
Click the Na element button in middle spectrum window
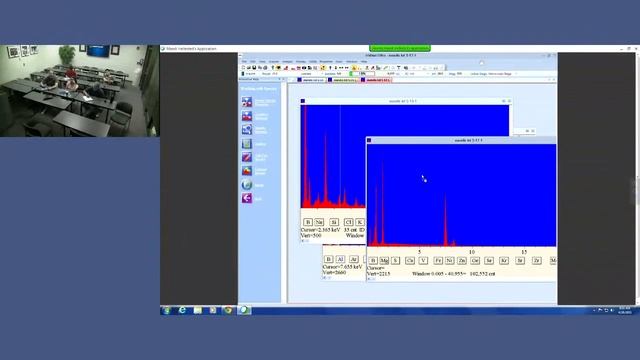[x=319, y=222]
